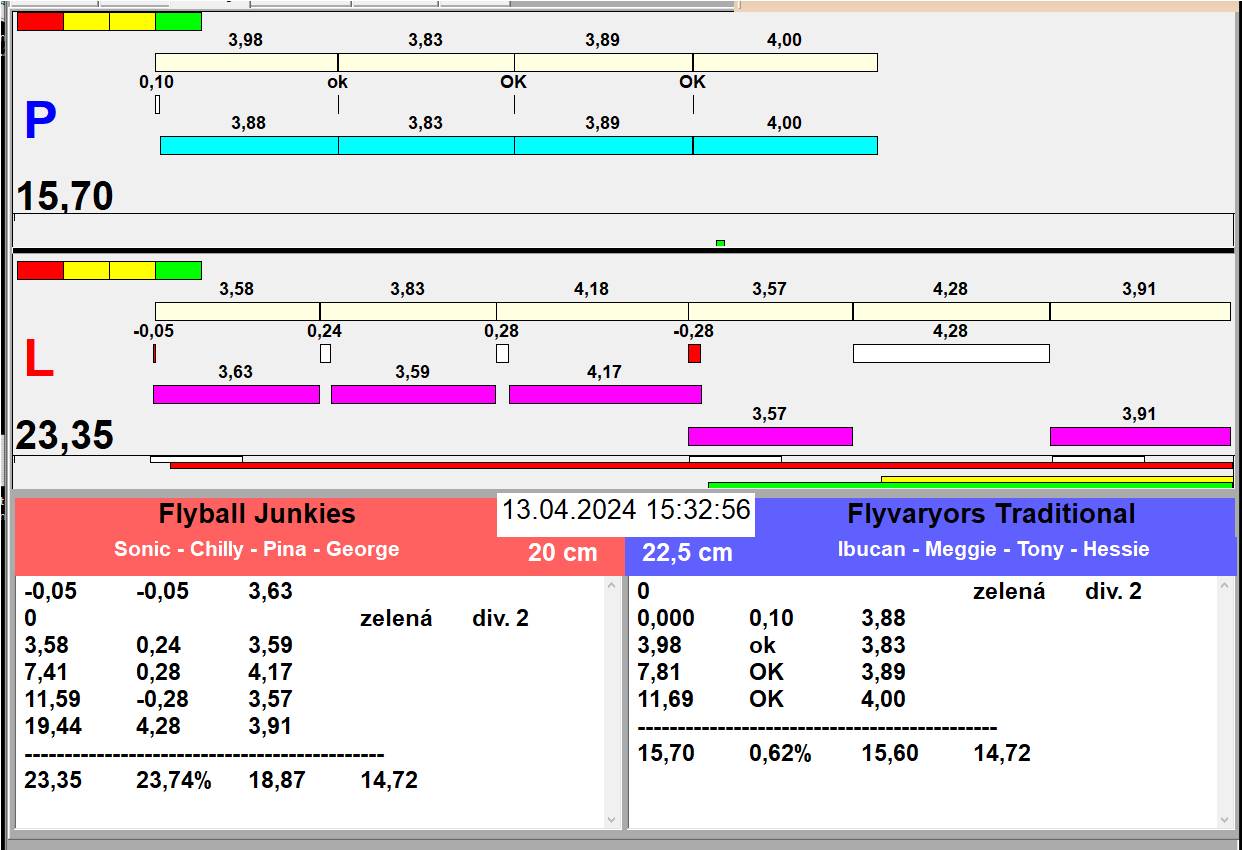Click the 23,74% value in Flyball Junkies results
This screenshot has width=1242, height=850.
pyautogui.click(x=174, y=780)
